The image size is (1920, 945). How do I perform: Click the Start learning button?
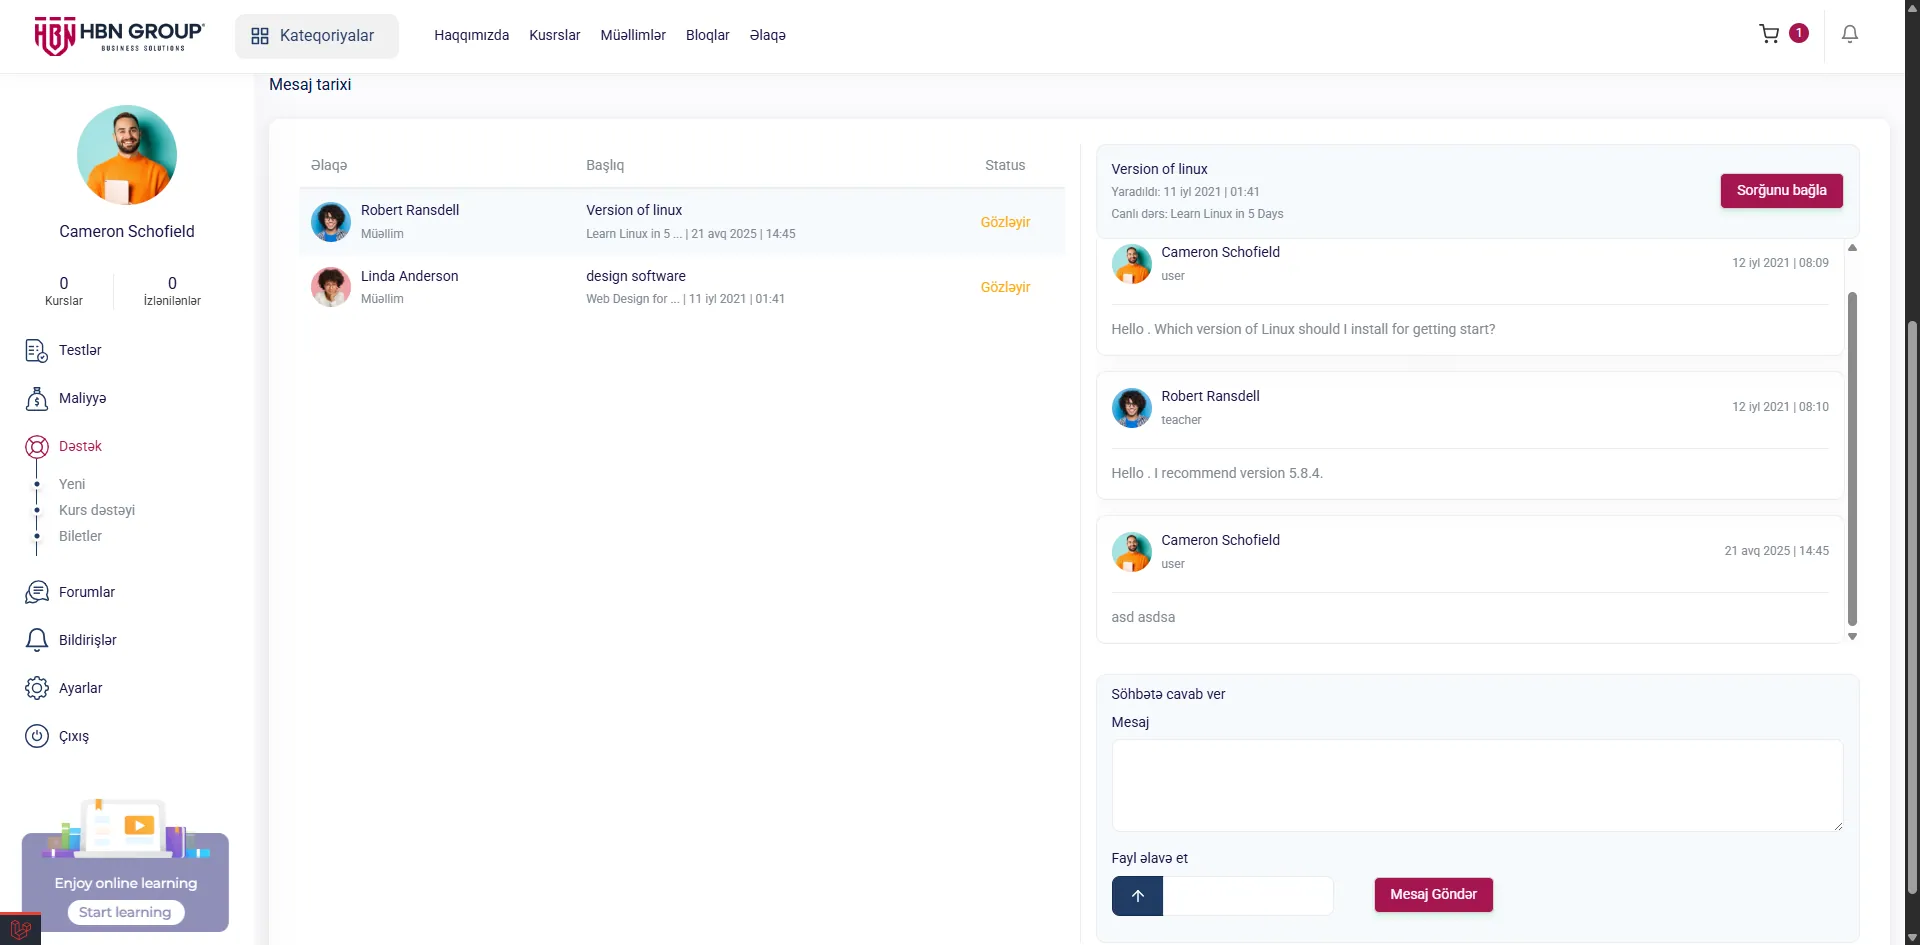(x=125, y=912)
